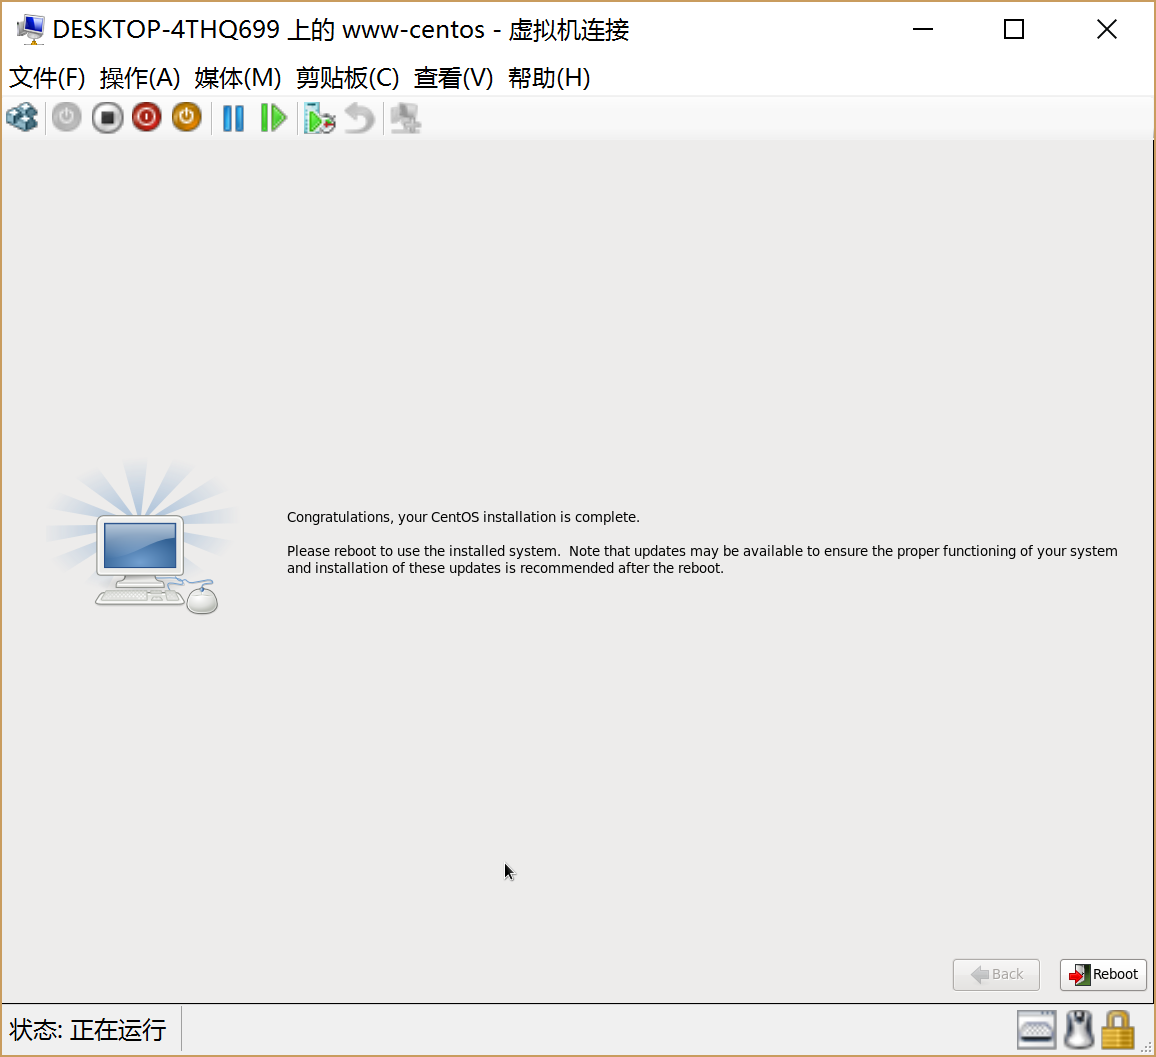Open the 帮助(H) menu
This screenshot has width=1156, height=1057.
[549, 77]
